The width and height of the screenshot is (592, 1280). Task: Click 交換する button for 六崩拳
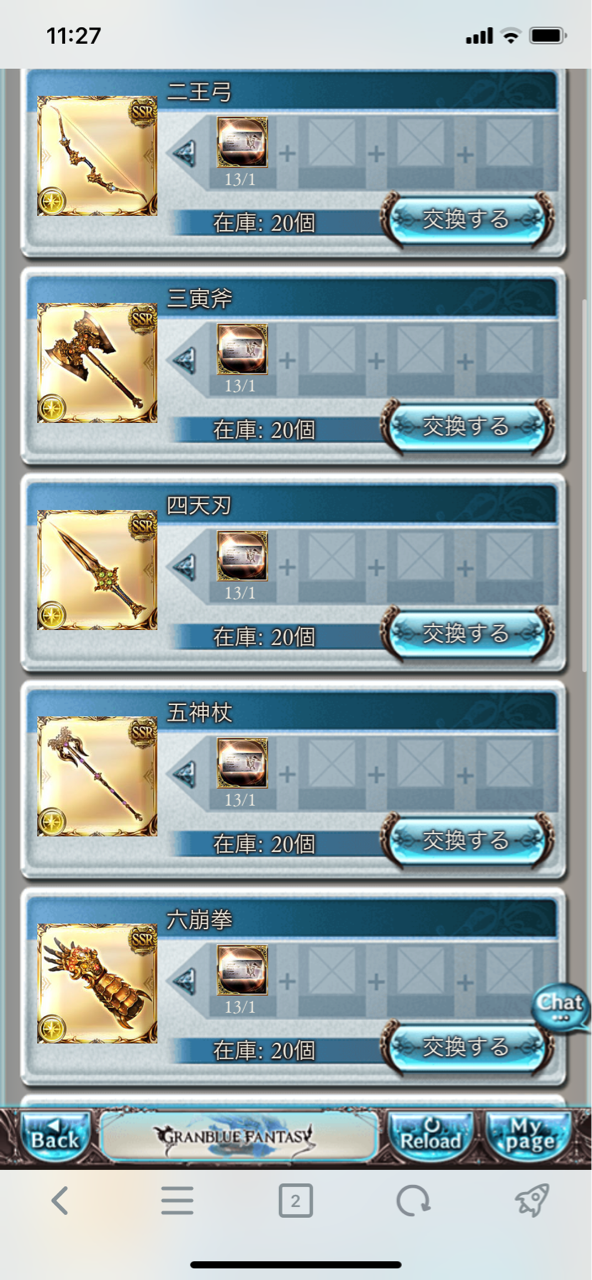[466, 1048]
